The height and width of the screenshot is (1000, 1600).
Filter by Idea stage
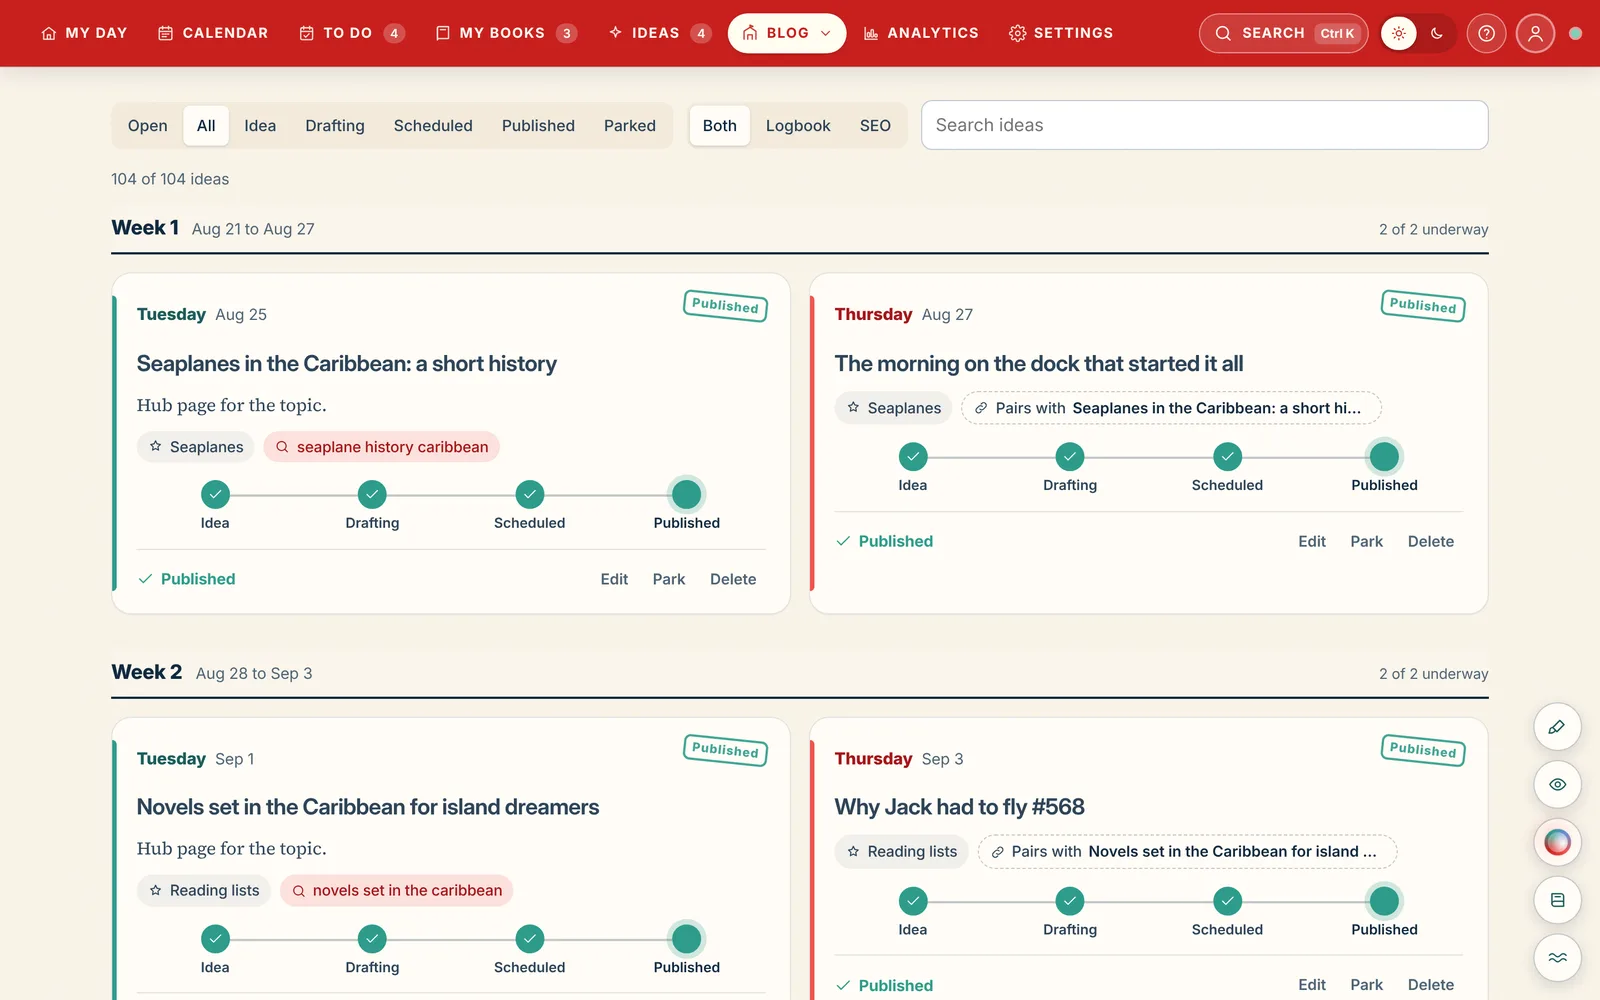[260, 126]
